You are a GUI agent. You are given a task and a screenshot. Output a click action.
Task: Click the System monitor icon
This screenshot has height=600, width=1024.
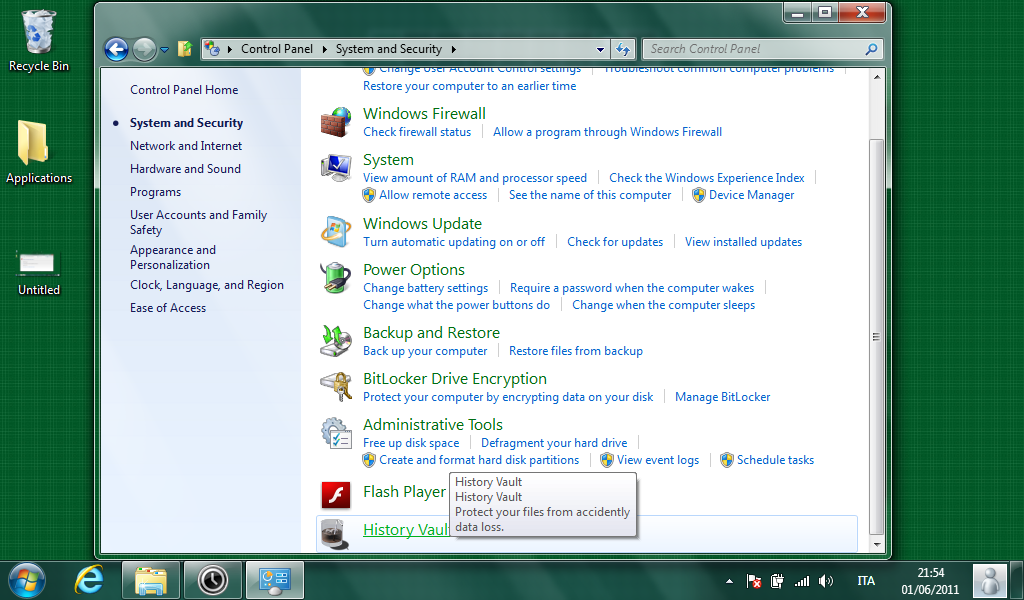pos(336,168)
